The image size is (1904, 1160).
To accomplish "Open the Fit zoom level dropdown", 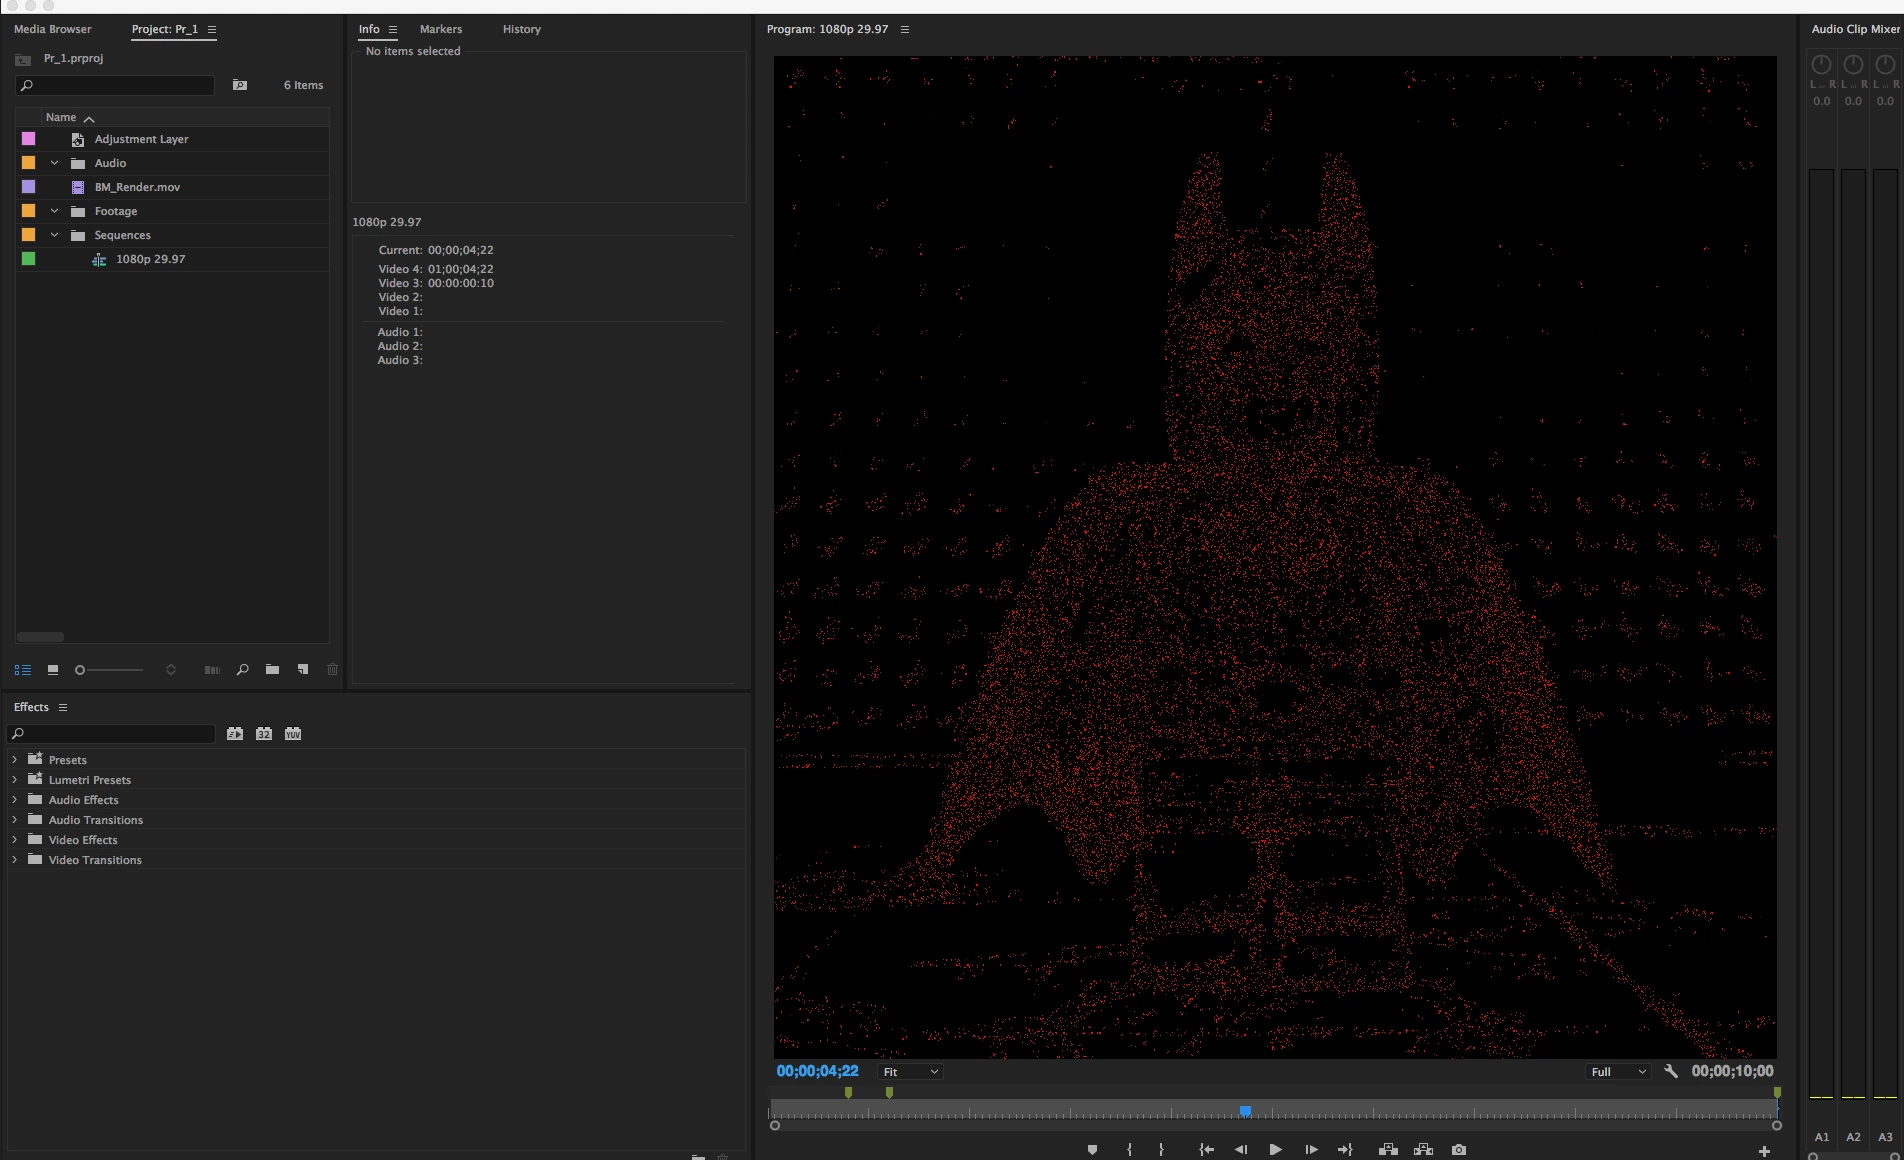I will 910,1072.
